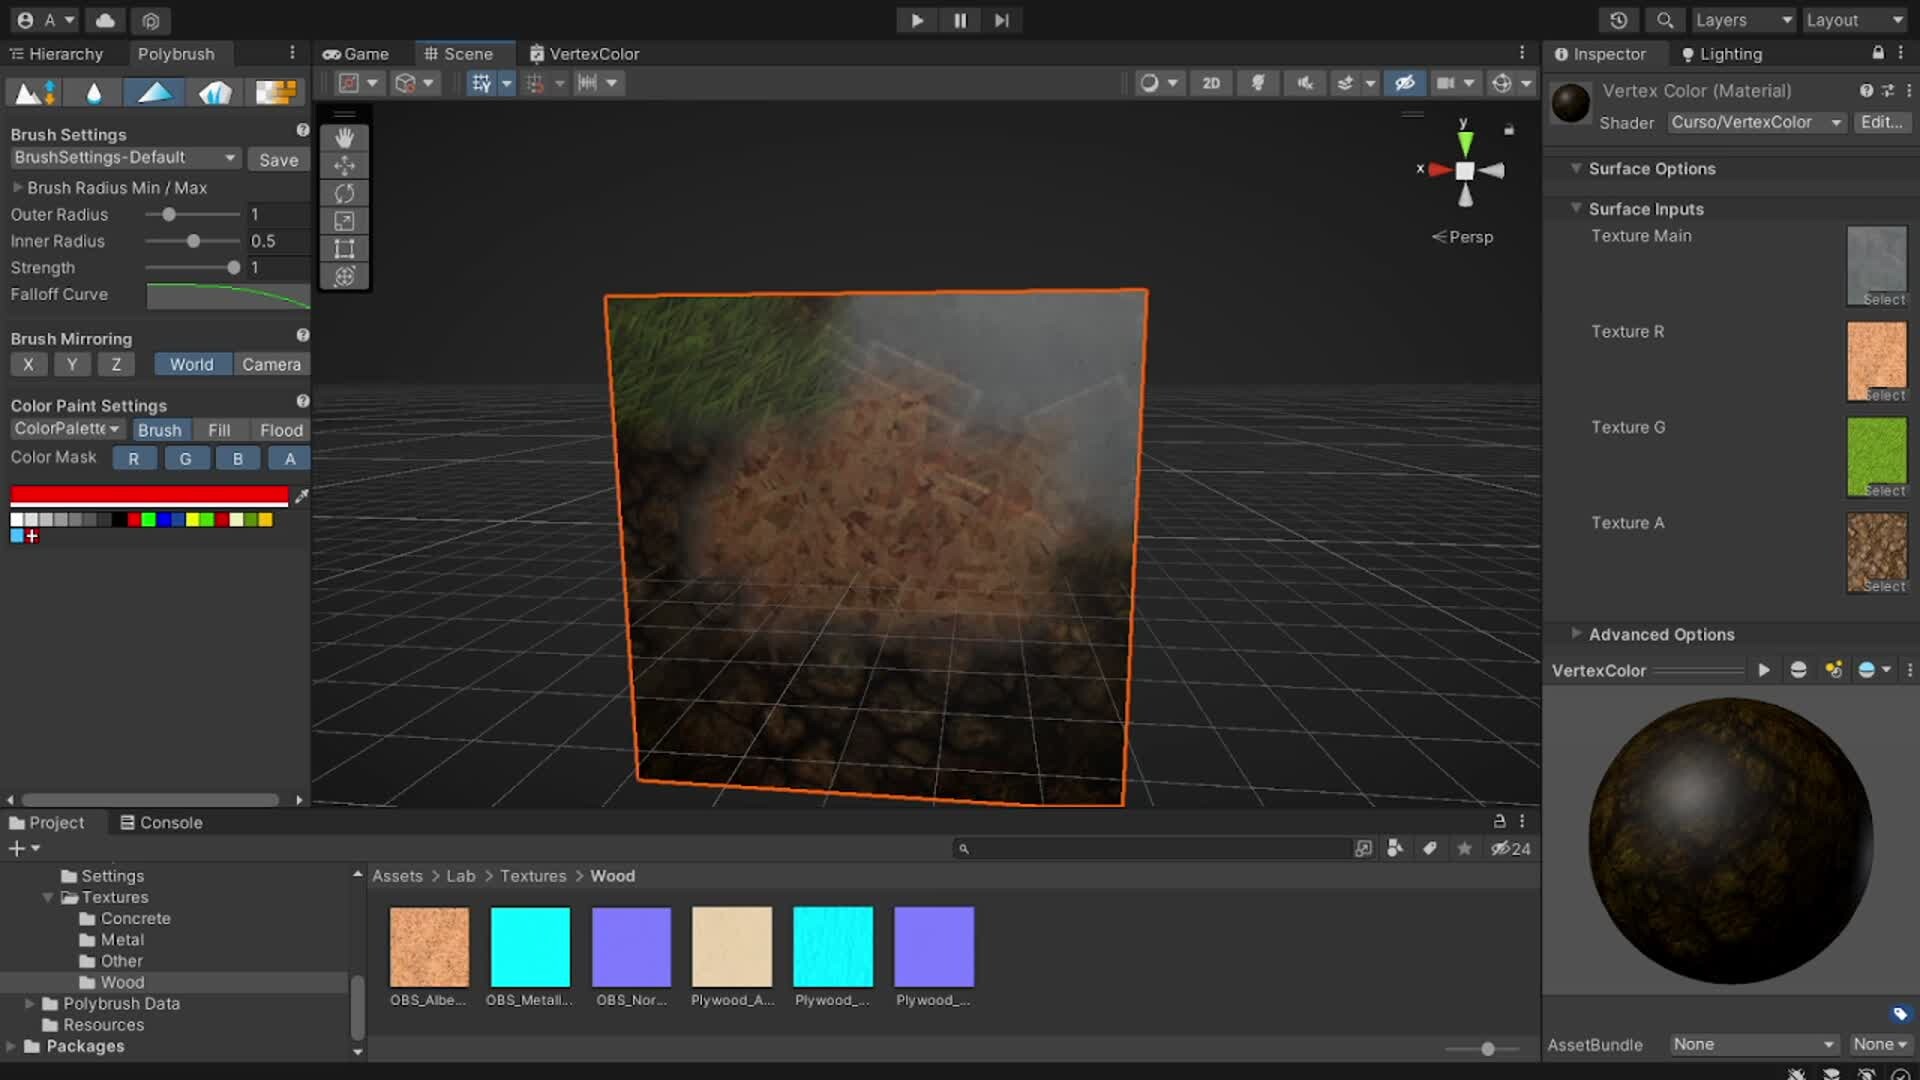The width and height of the screenshot is (1920, 1080).
Task: Switch the Scene view to 2D mode
Action: pyautogui.click(x=1211, y=83)
